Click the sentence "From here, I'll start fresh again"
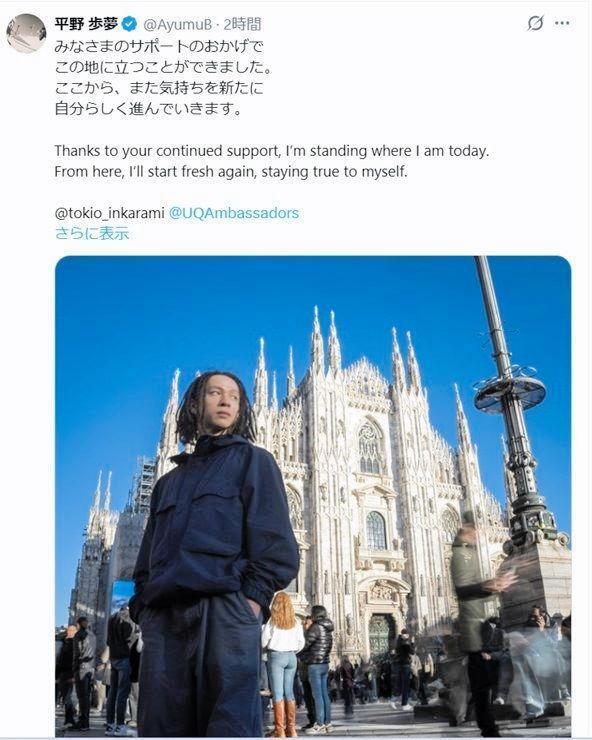Viewport: 592px width, 740px height. (231, 171)
